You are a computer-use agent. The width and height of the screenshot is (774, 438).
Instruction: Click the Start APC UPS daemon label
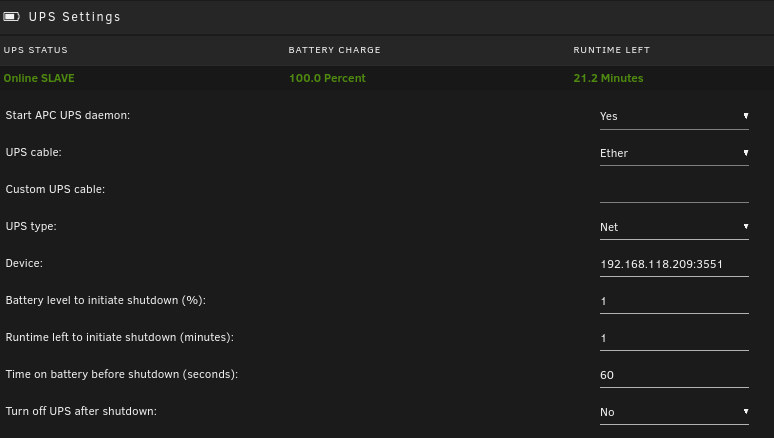(x=68, y=115)
